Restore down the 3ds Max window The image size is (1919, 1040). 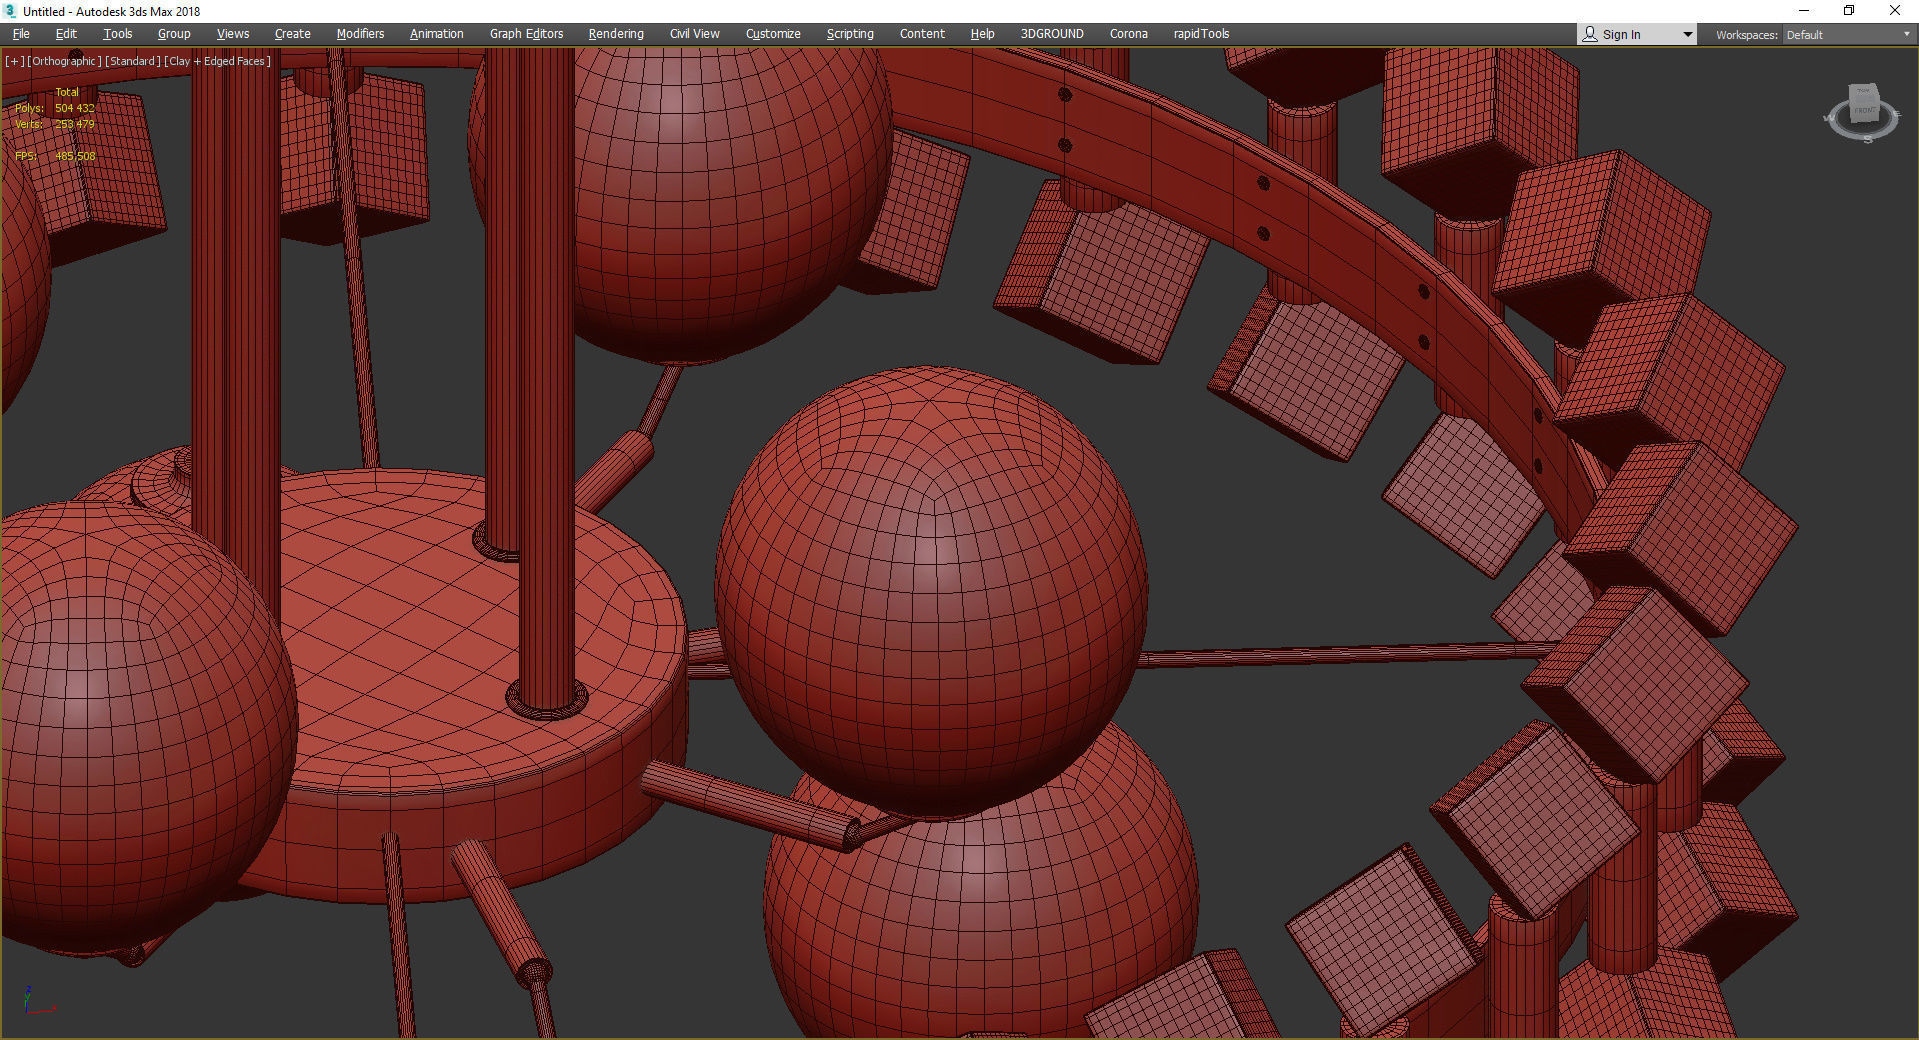coord(1849,11)
